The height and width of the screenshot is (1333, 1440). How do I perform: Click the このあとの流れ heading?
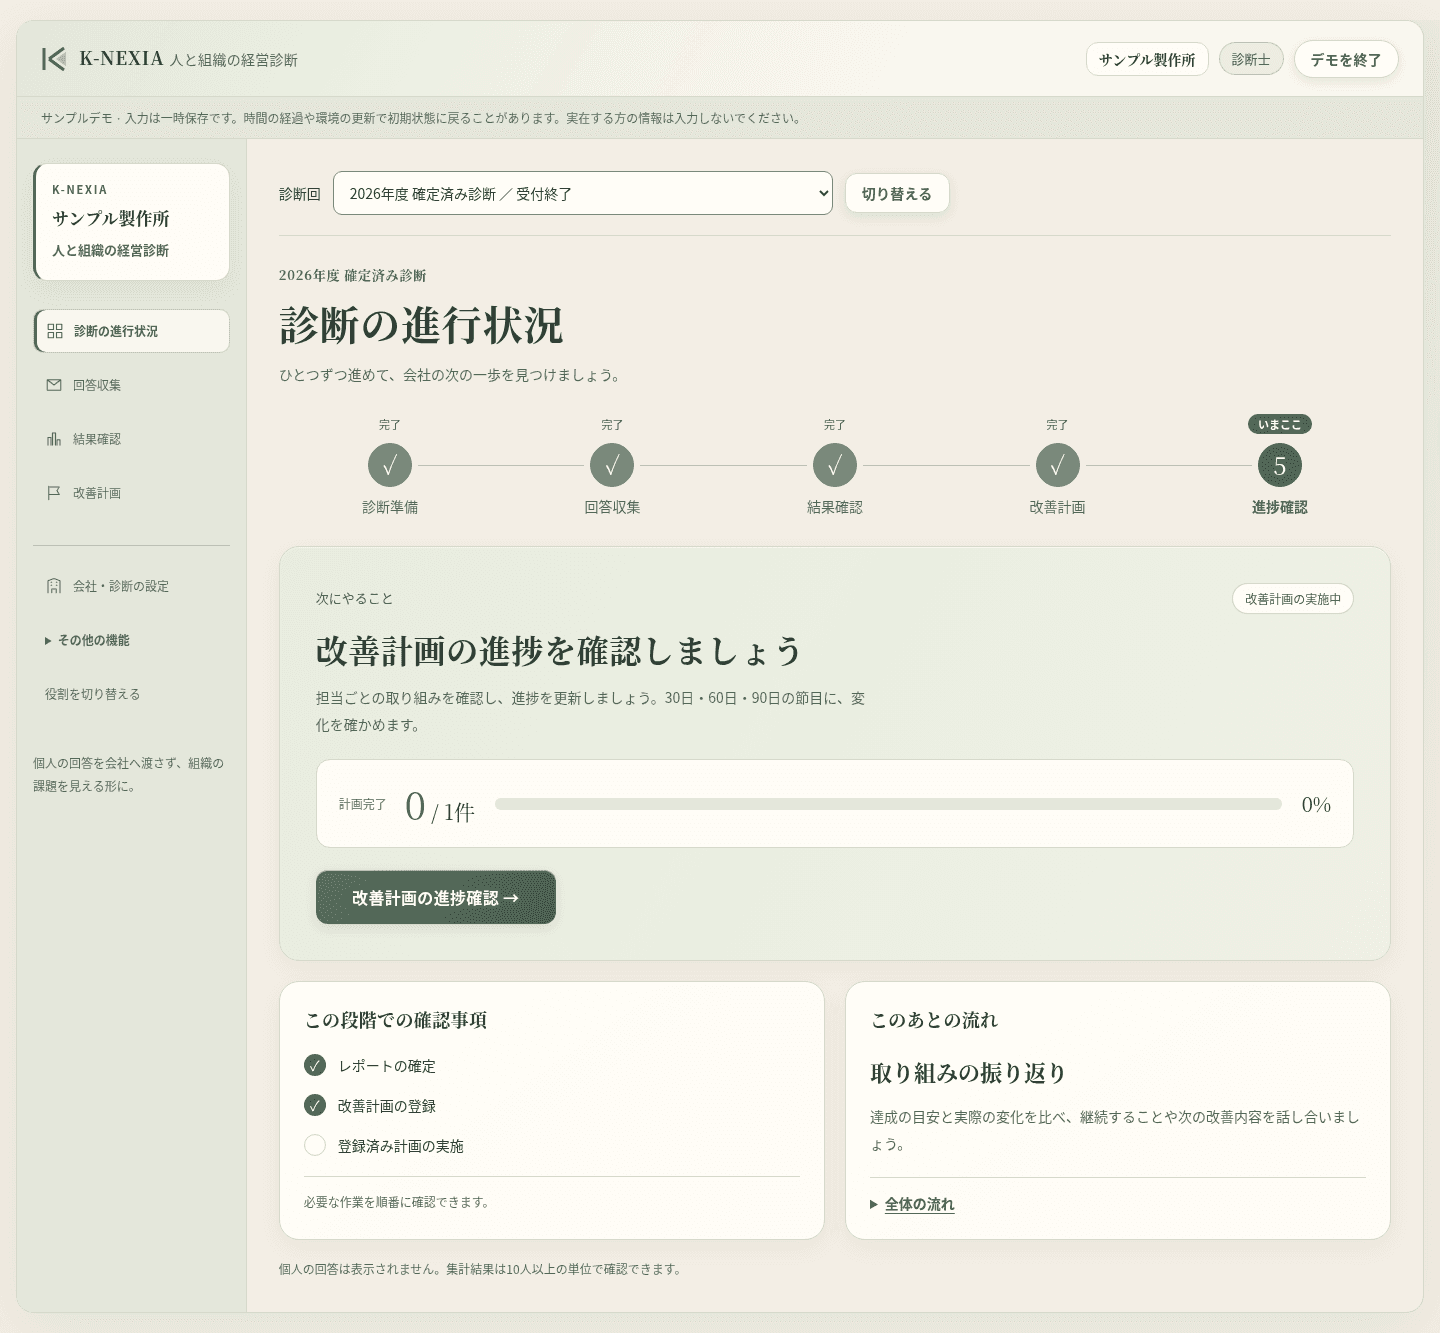click(934, 1020)
